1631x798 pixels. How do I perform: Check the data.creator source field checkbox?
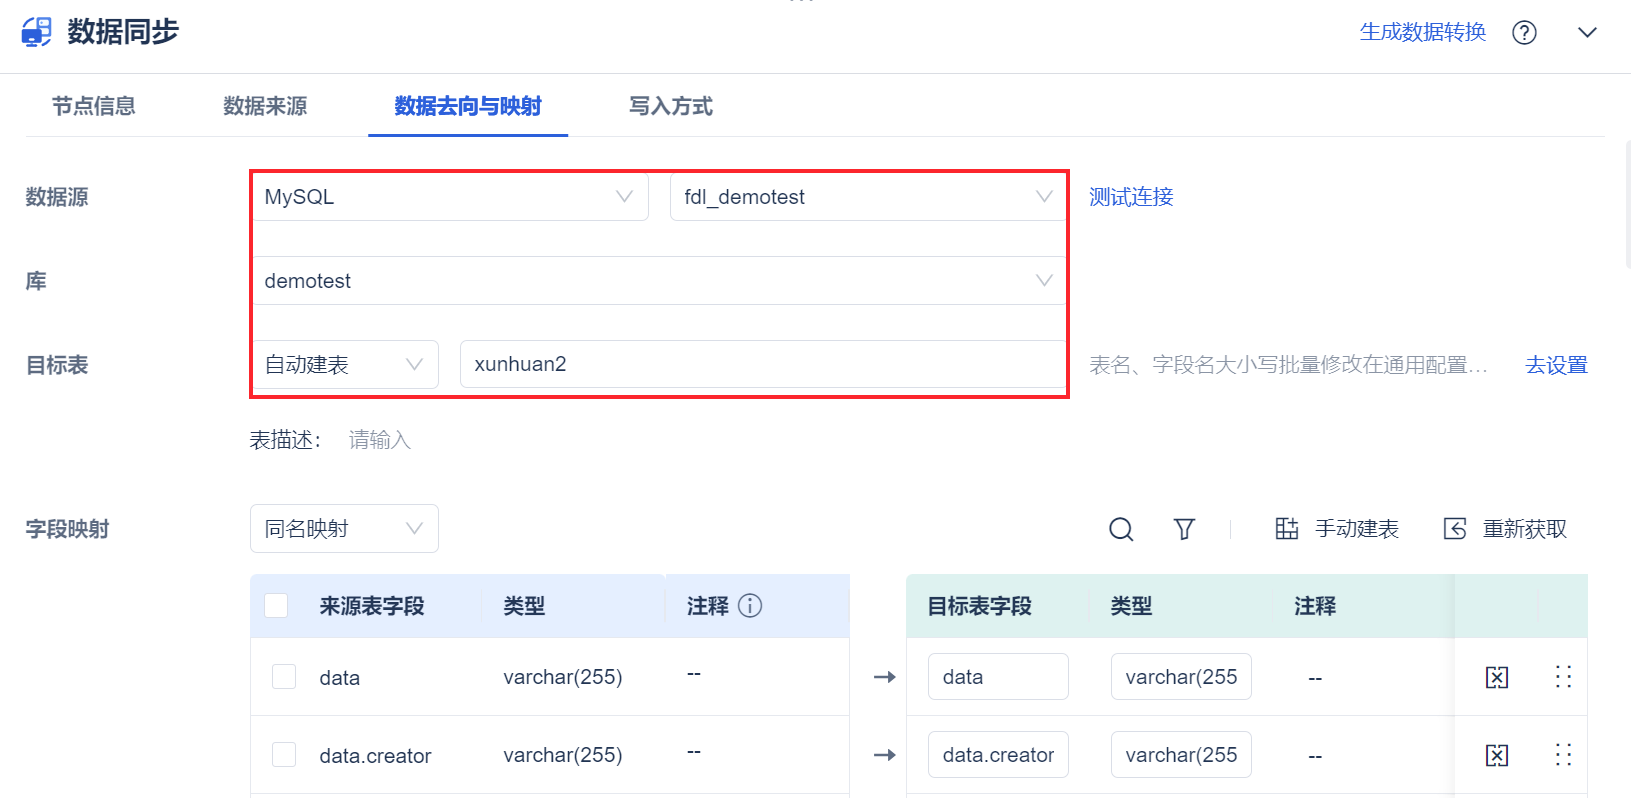click(x=284, y=755)
